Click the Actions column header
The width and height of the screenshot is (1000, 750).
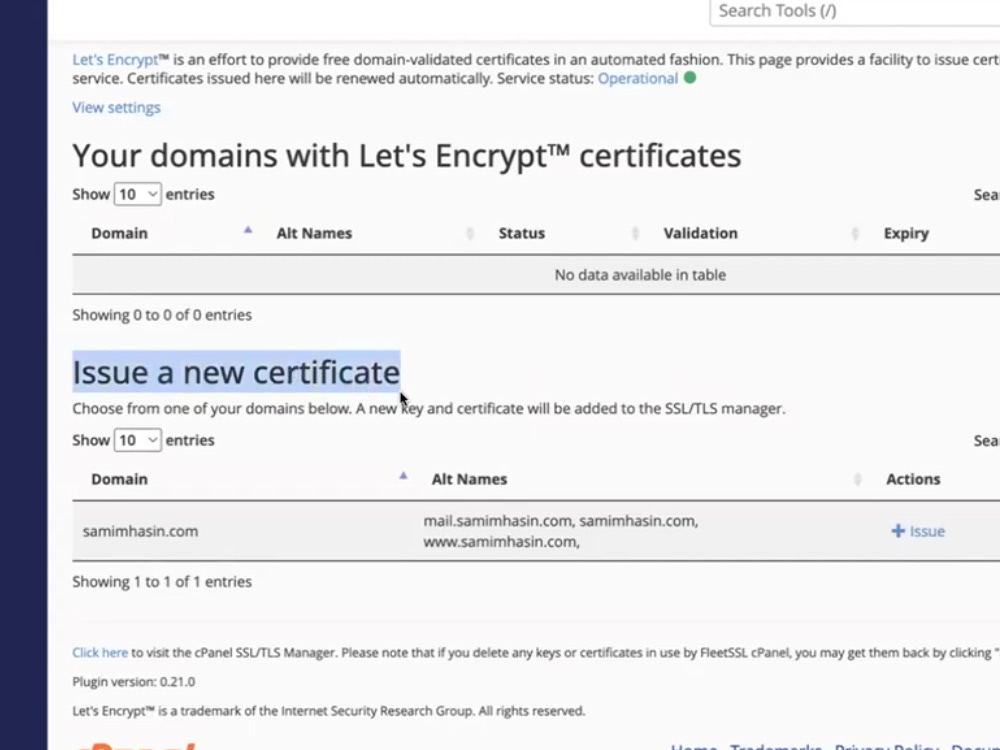click(913, 480)
